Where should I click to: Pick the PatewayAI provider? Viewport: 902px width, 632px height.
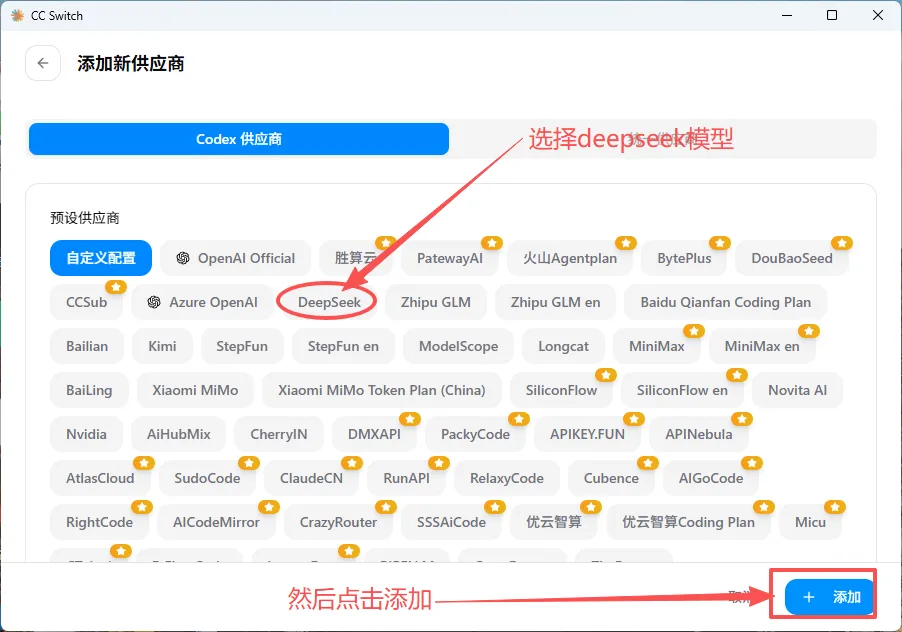coord(450,258)
